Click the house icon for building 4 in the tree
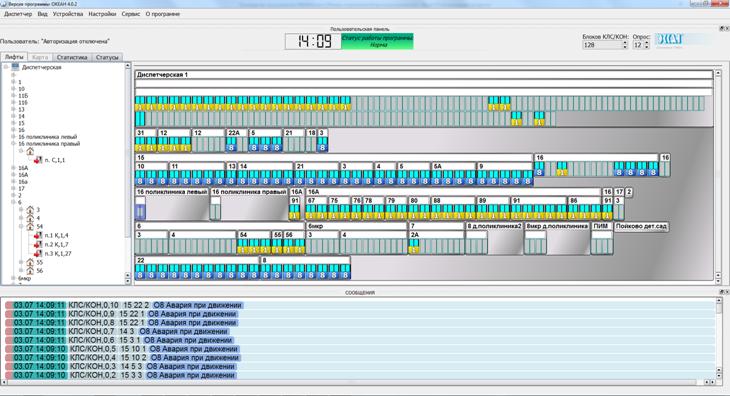The width and height of the screenshot is (730, 396). [30, 218]
